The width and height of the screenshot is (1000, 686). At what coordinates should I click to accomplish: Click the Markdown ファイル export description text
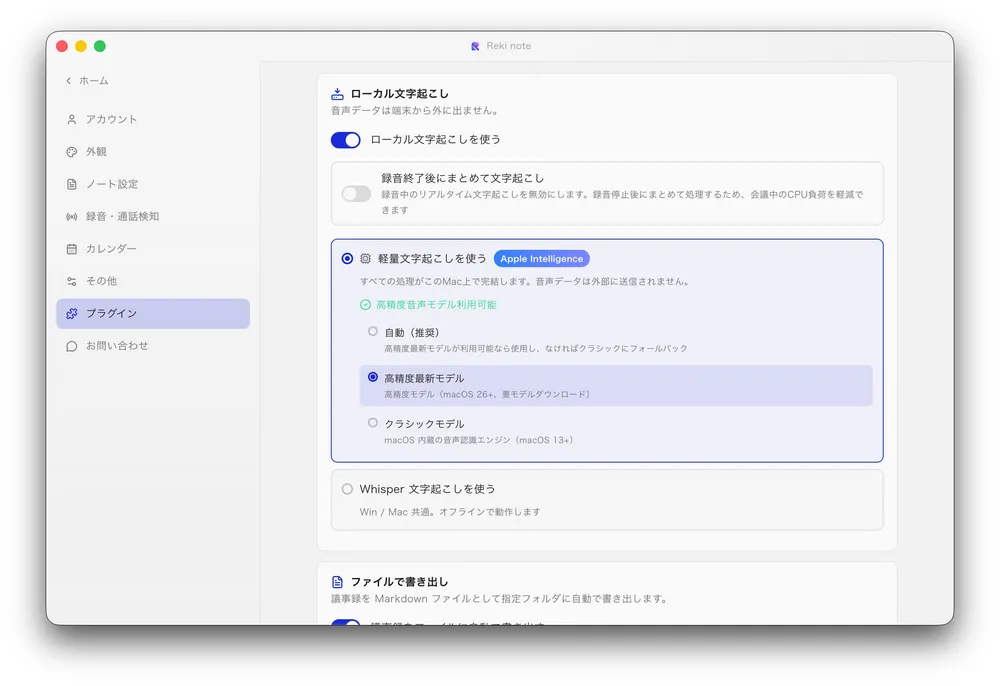(499, 599)
